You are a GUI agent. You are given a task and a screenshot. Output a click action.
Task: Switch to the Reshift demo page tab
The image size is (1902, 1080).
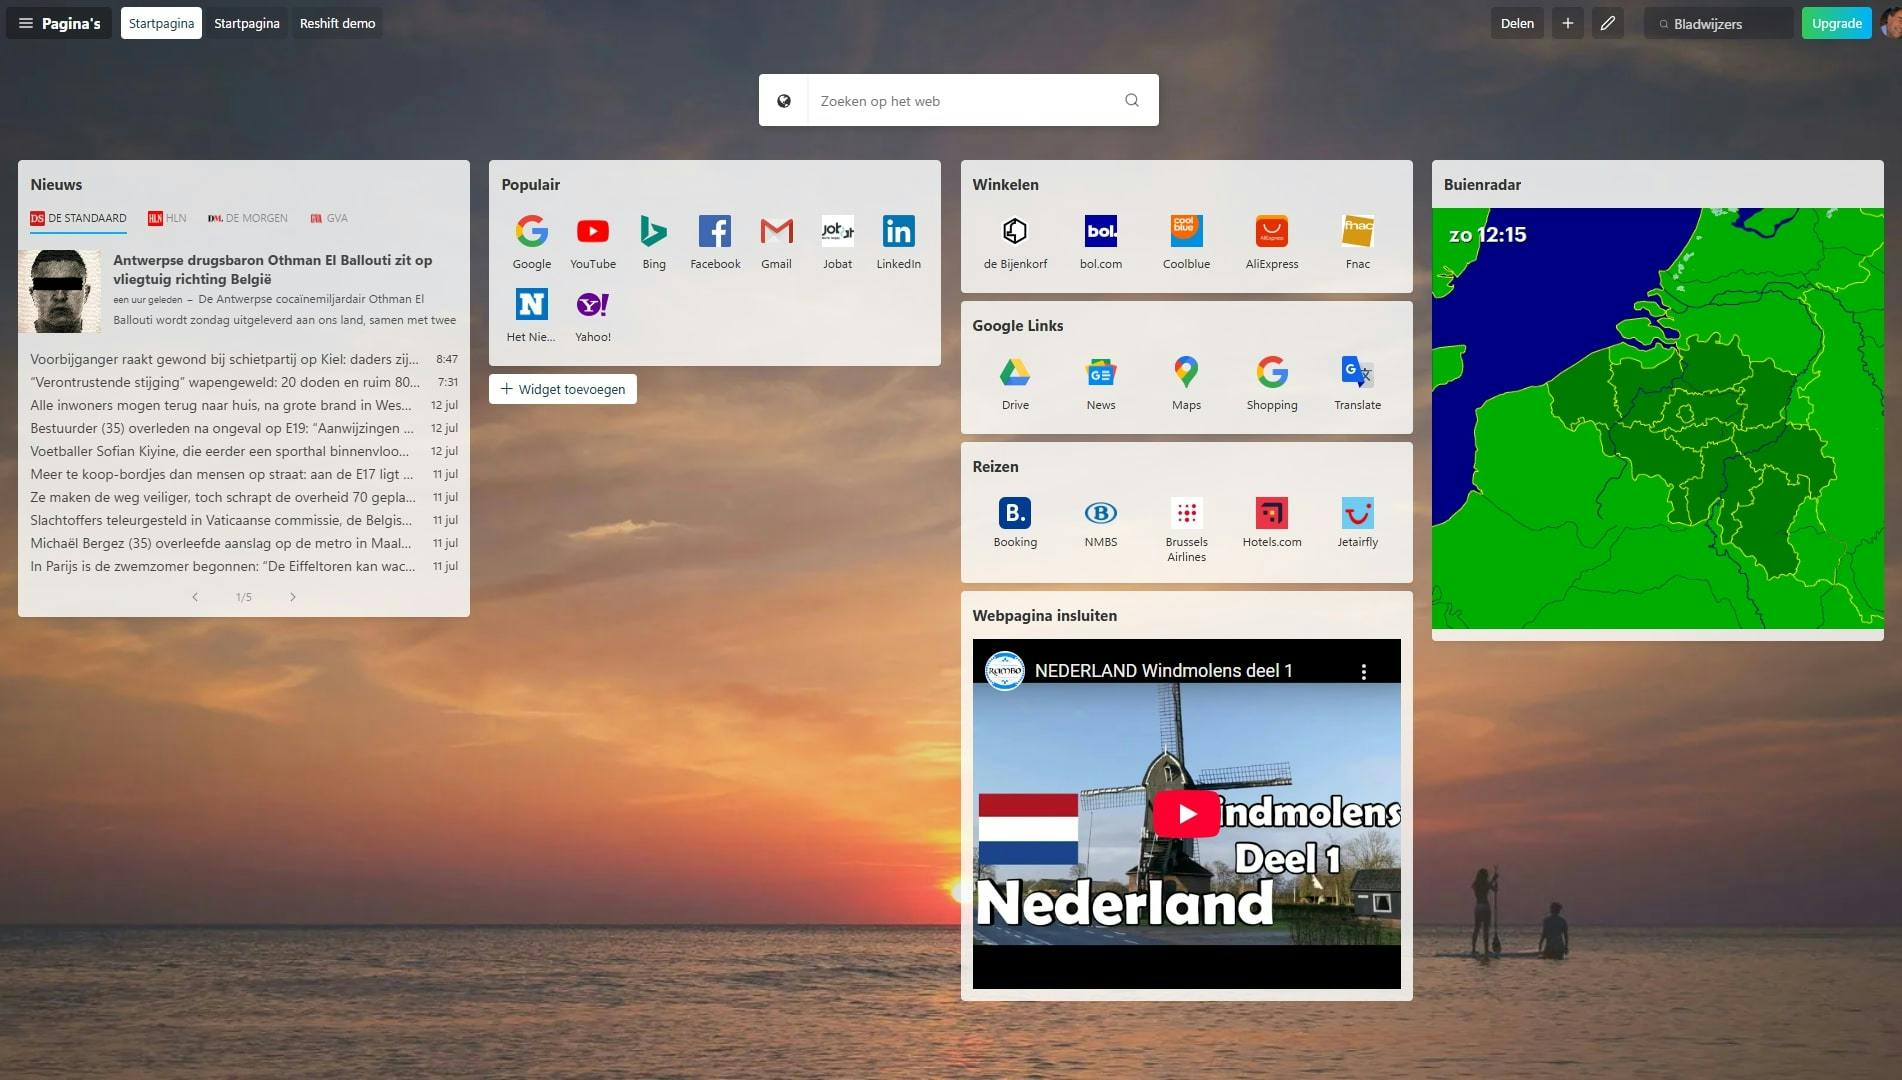pos(337,22)
